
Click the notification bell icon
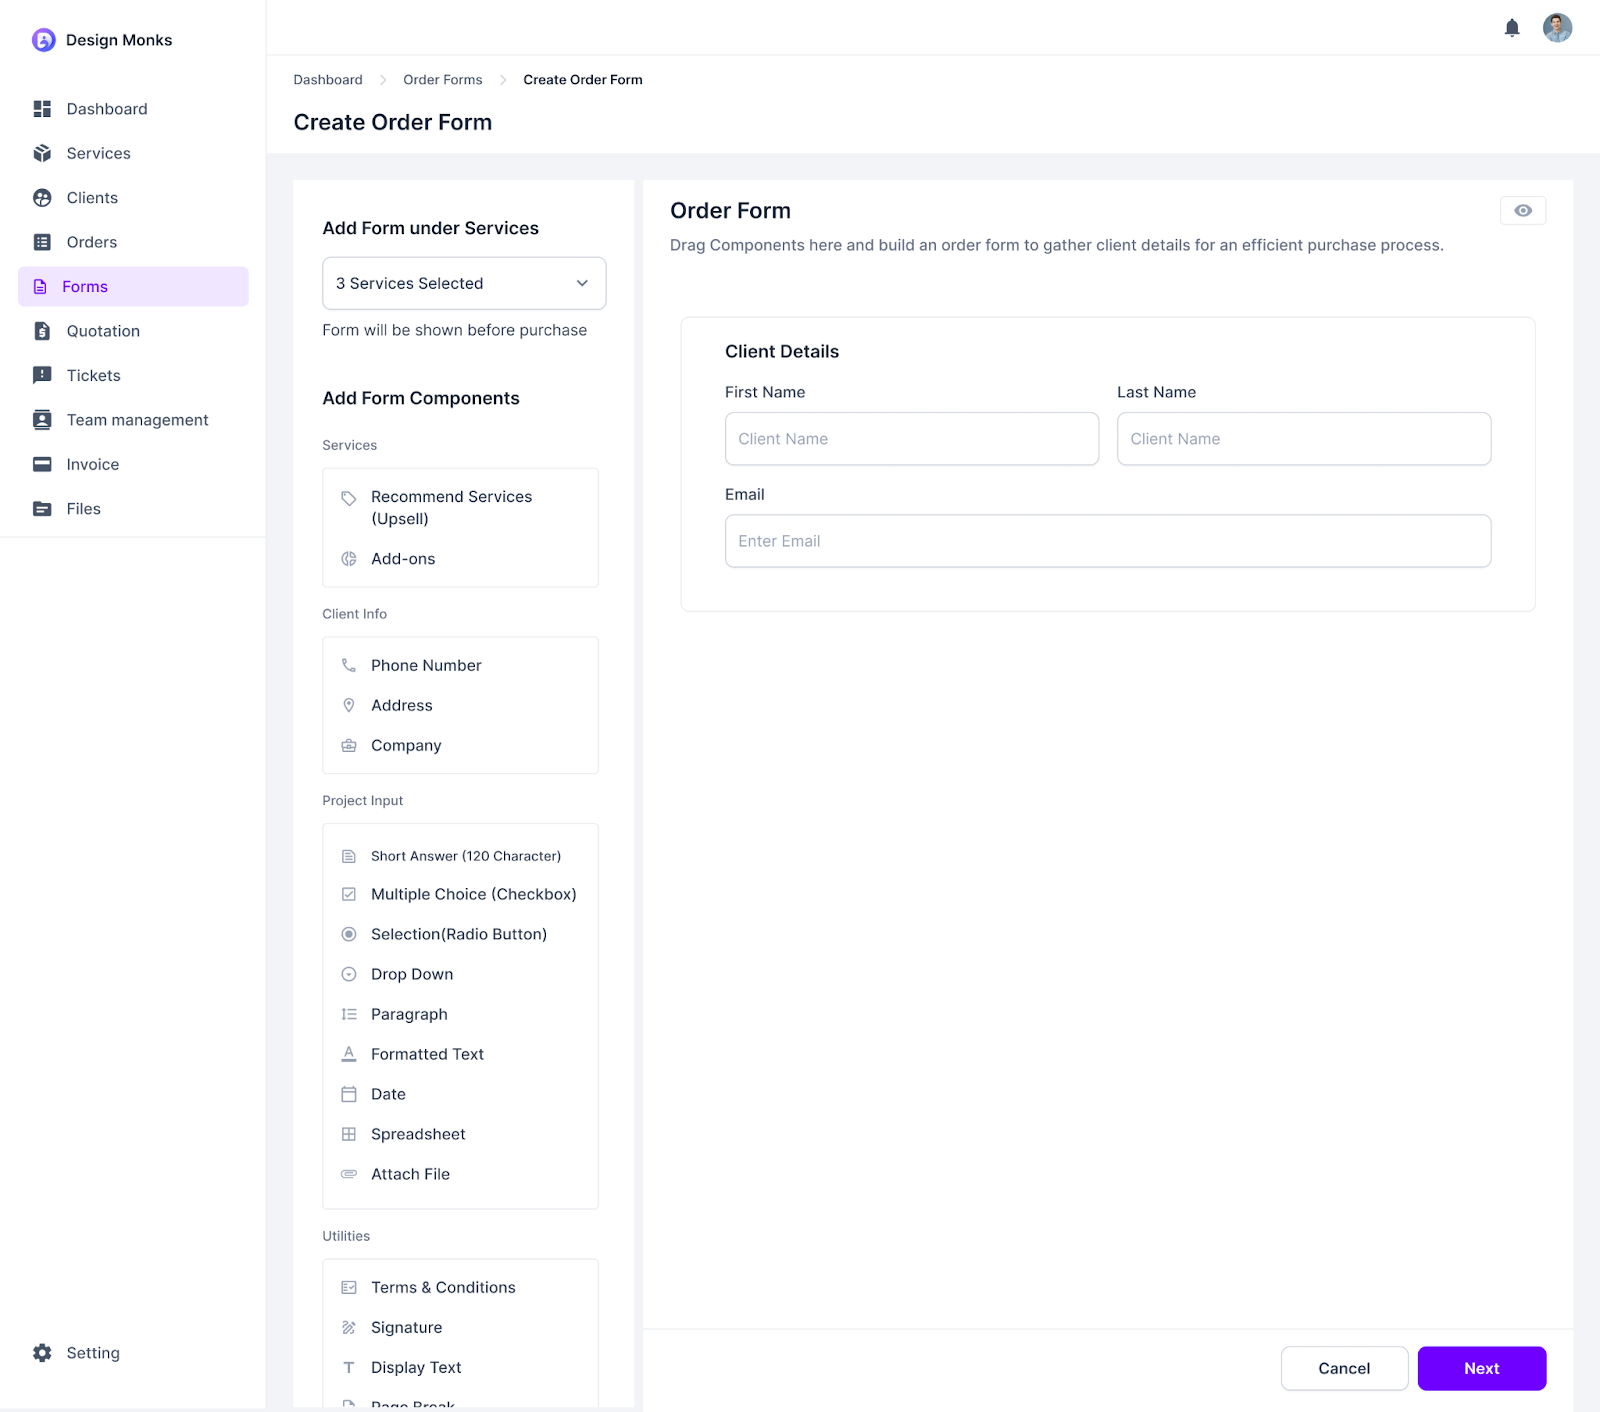tap(1512, 28)
